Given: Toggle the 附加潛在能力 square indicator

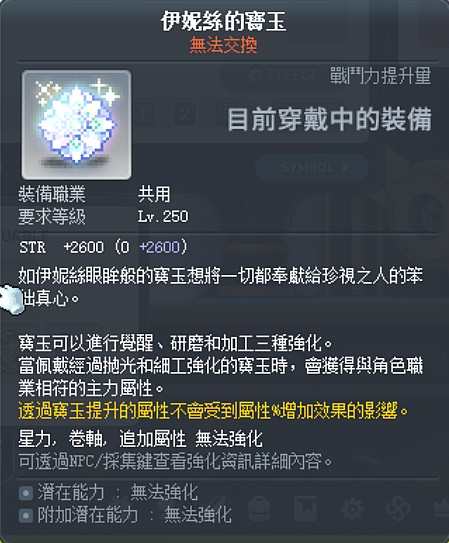Looking at the screenshot, I should 26,515.
